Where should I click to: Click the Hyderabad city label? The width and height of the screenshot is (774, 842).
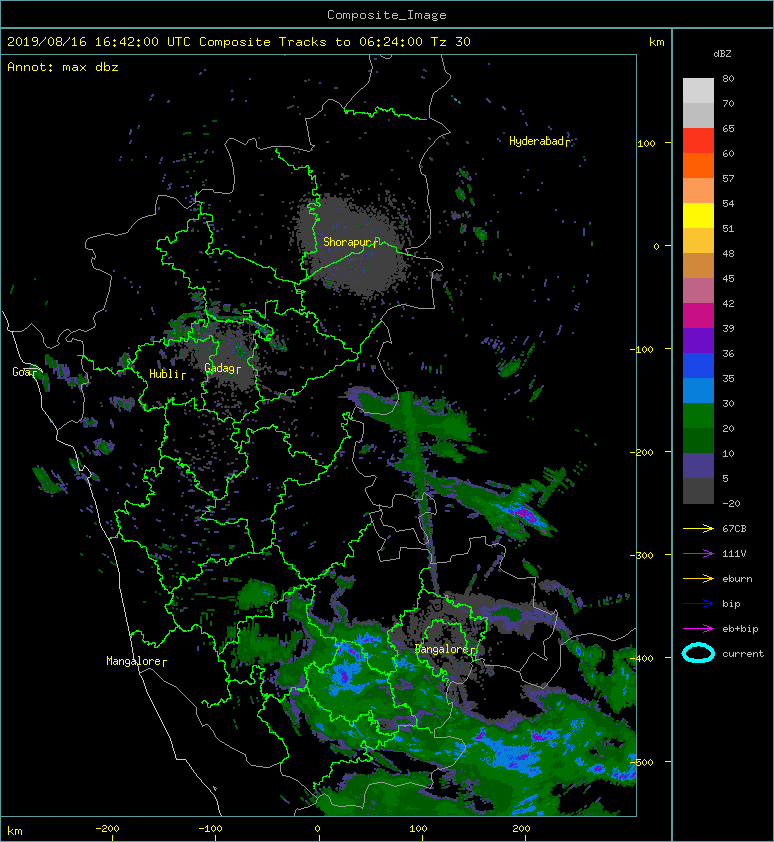pos(539,141)
